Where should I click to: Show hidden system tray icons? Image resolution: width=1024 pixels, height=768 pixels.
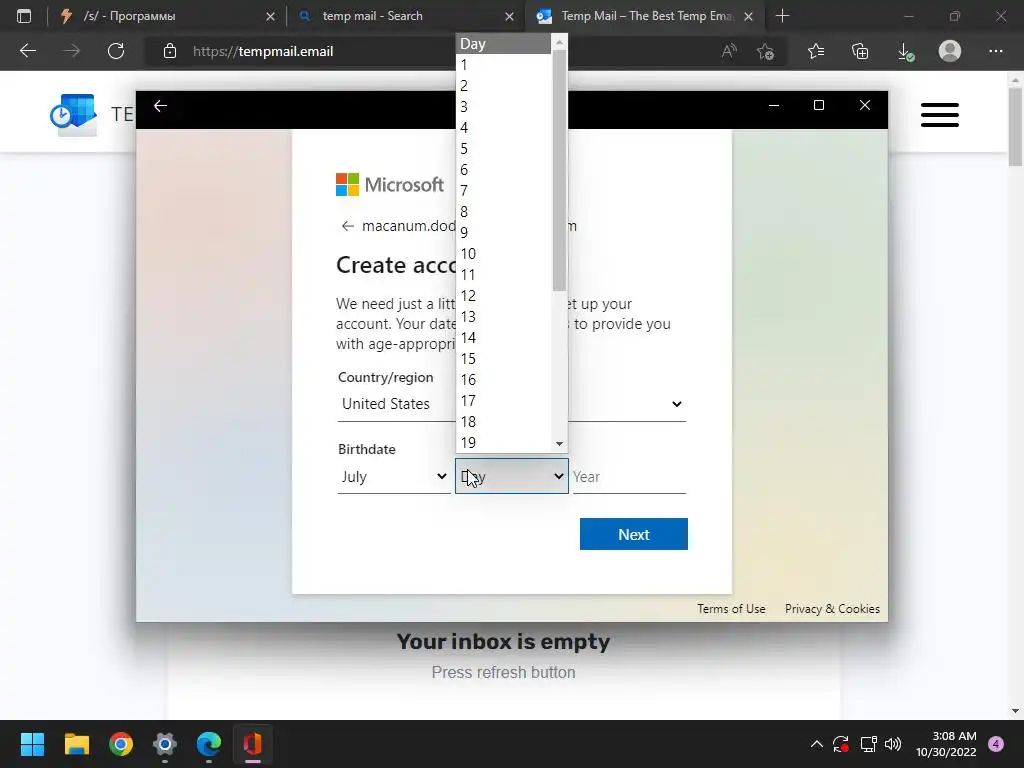(816, 744)
